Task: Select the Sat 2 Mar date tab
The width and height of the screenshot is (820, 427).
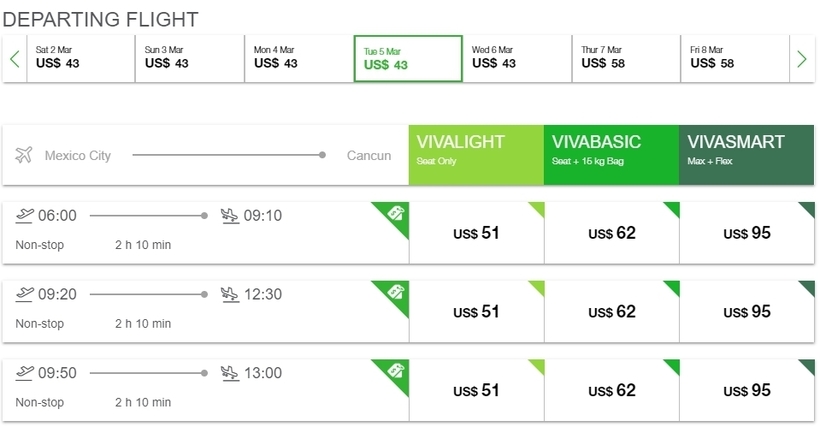Action: click(81, 59)
